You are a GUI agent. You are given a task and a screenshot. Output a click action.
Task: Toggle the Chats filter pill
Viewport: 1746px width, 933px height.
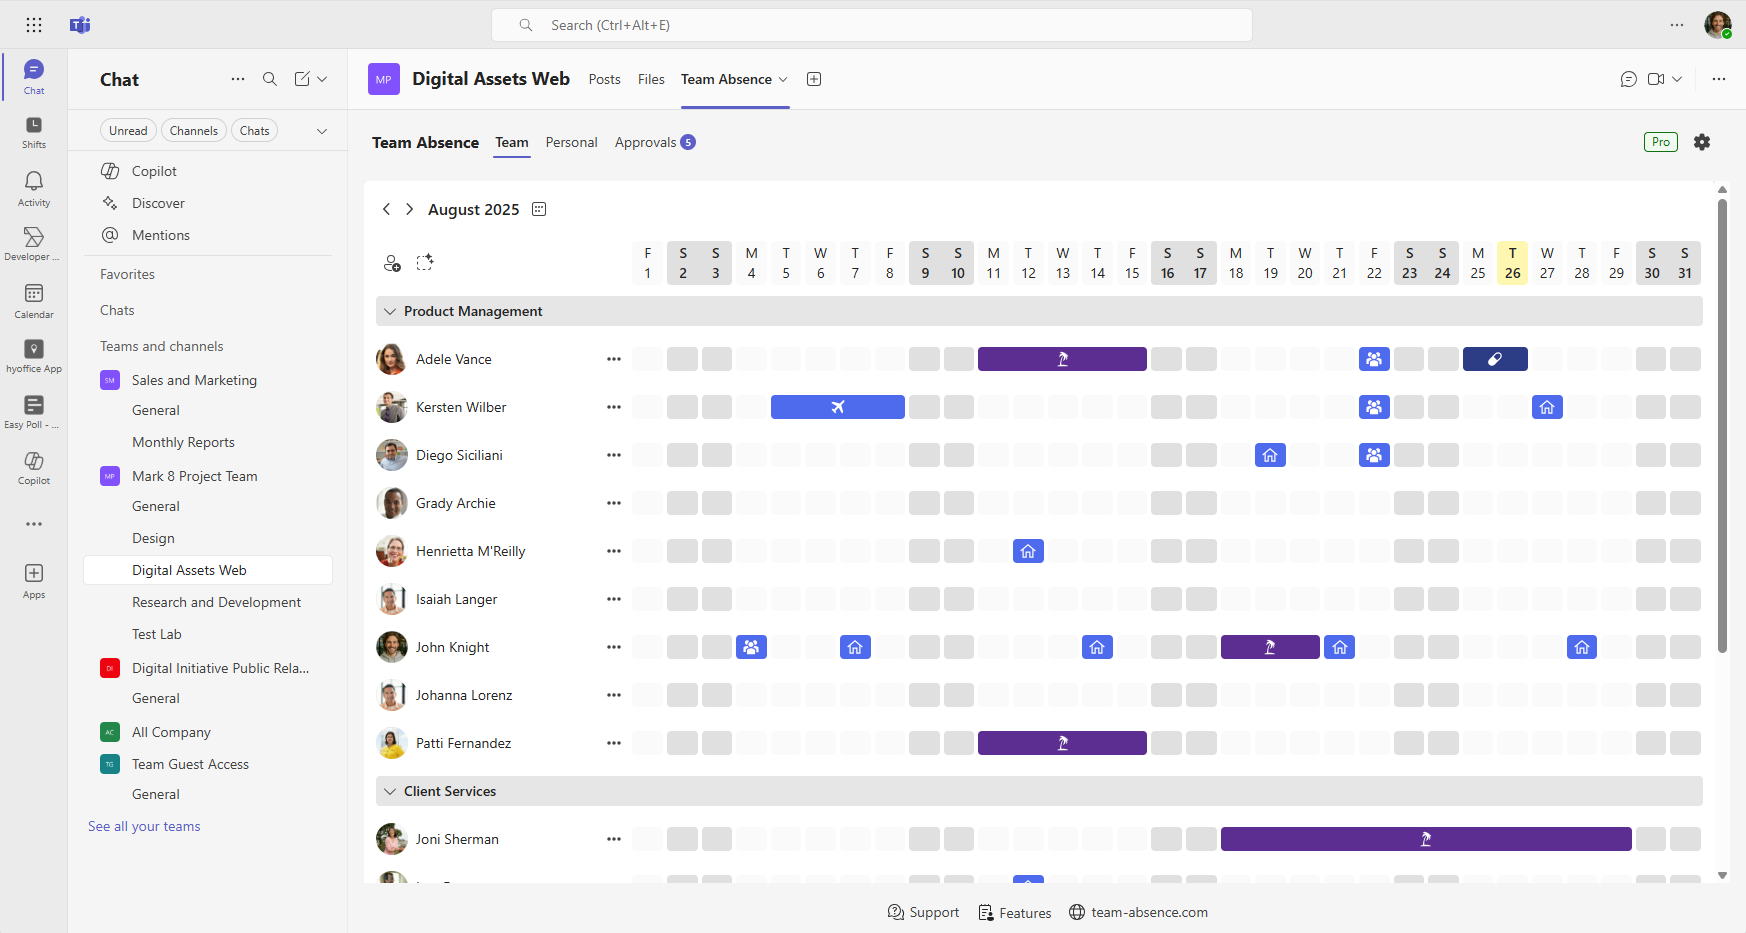click(x=254, y=131)
